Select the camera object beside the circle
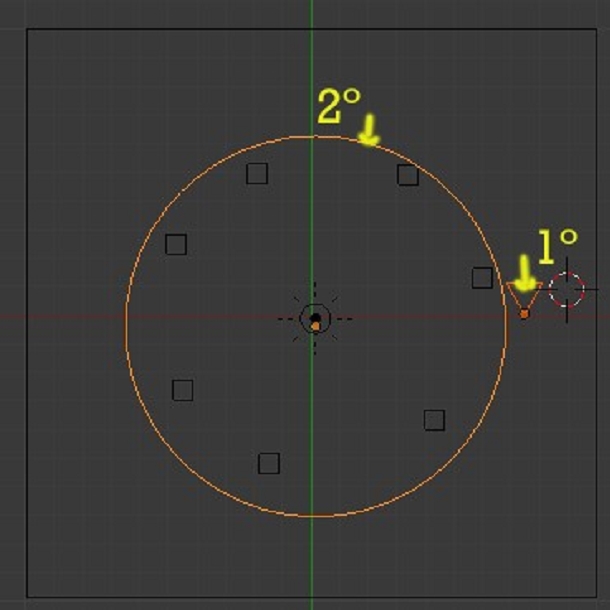 [x=524, y=298]
